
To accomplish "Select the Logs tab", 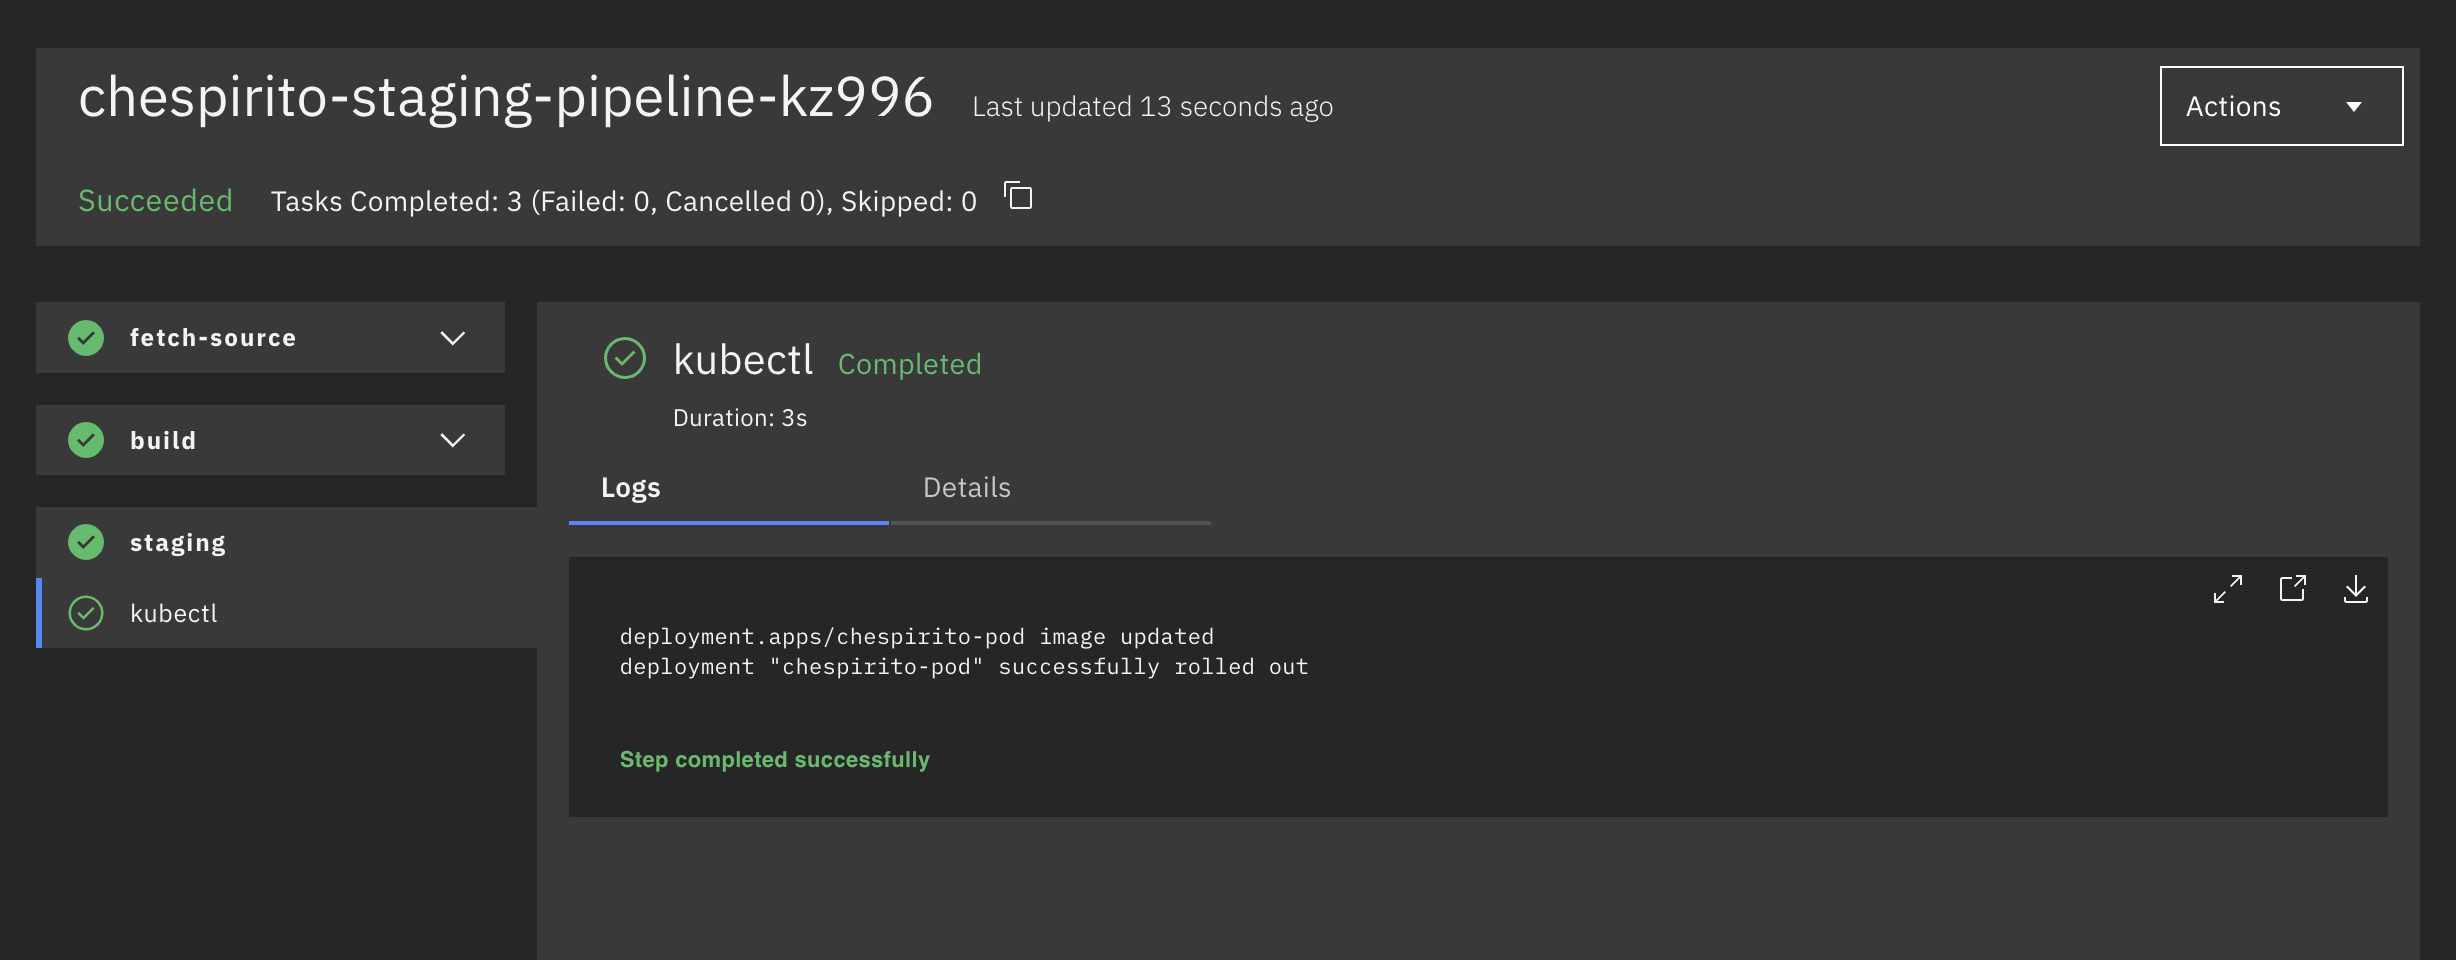I will (x=630, y=488).
